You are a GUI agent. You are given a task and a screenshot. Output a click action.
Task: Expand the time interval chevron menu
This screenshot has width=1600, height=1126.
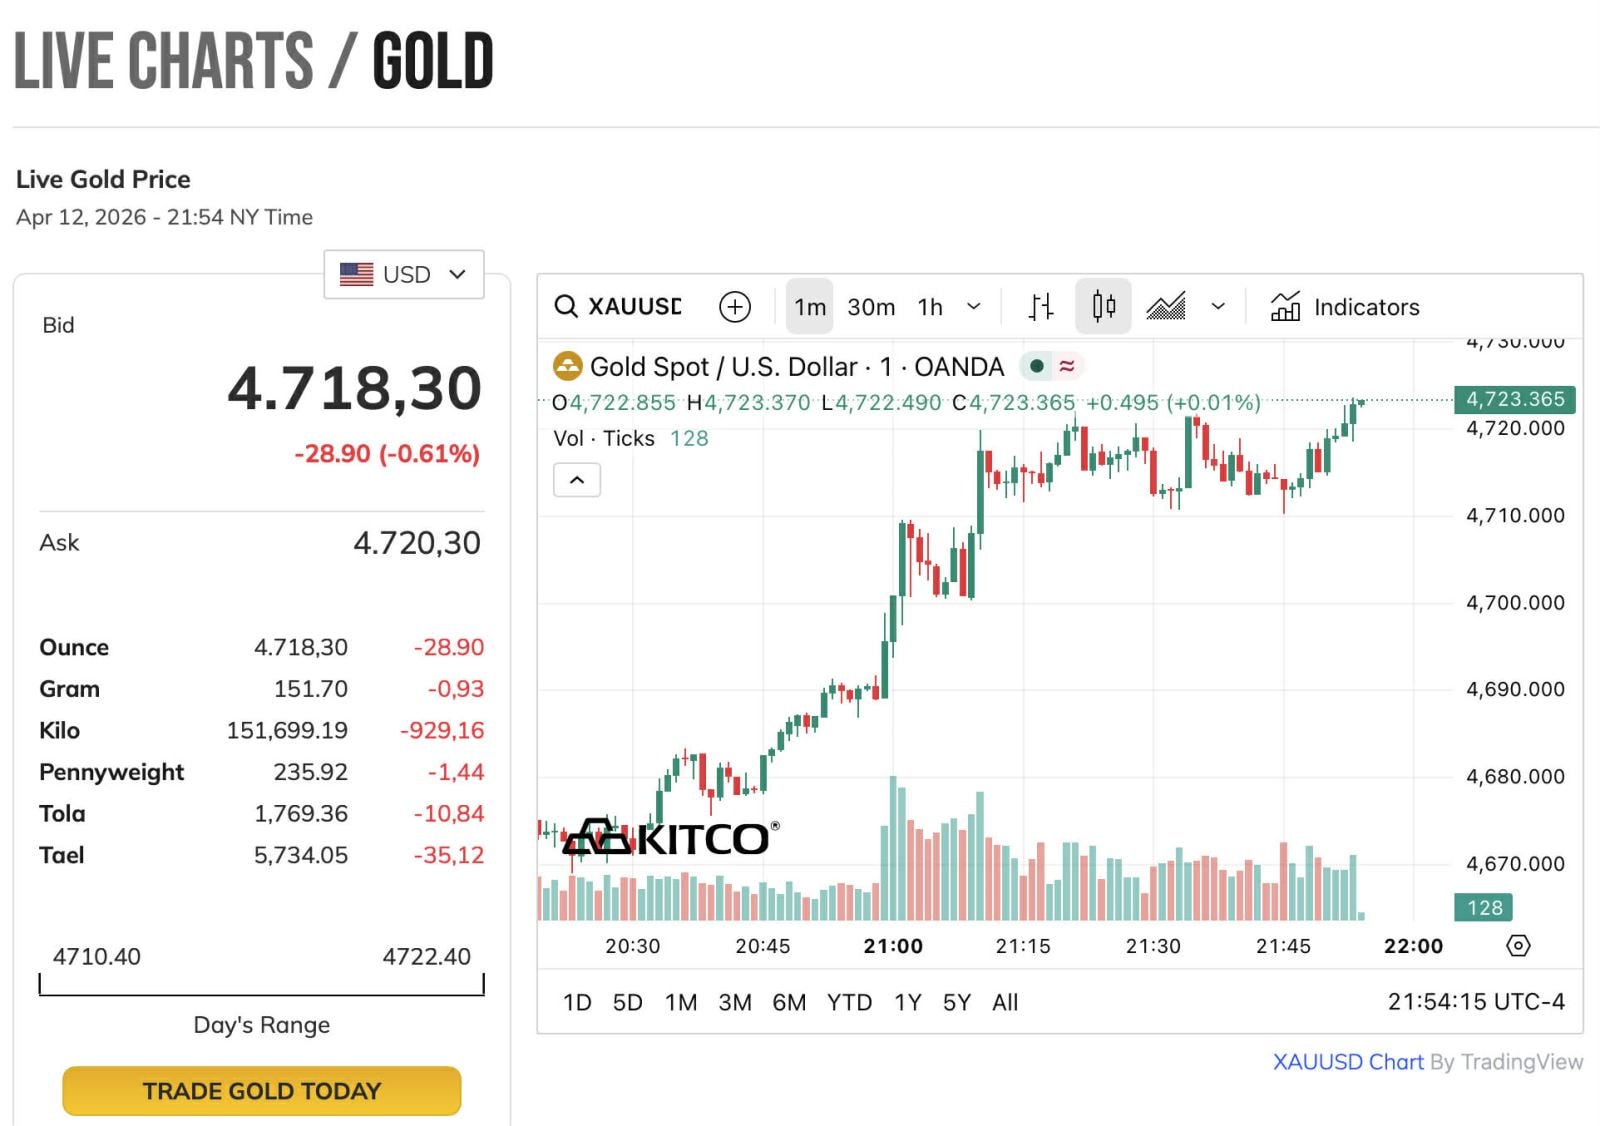click(973, 306)
